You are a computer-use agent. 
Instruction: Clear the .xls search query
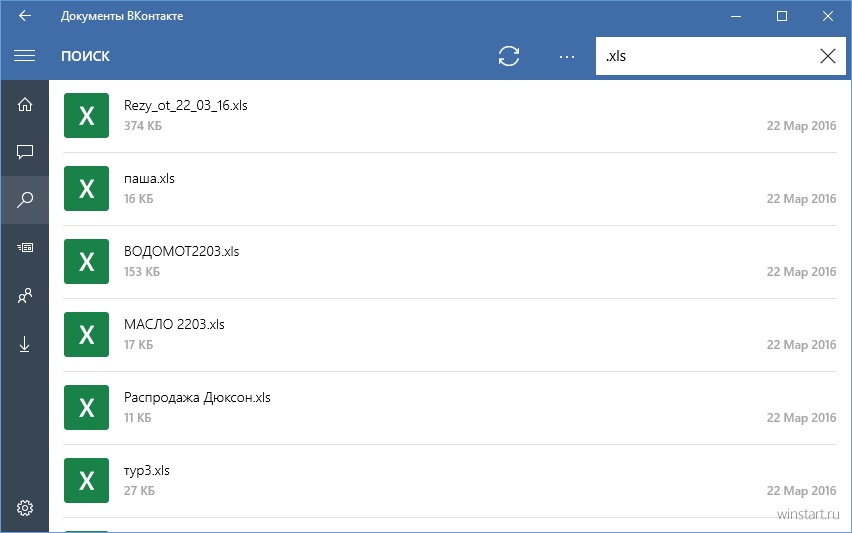coord(828,55)
